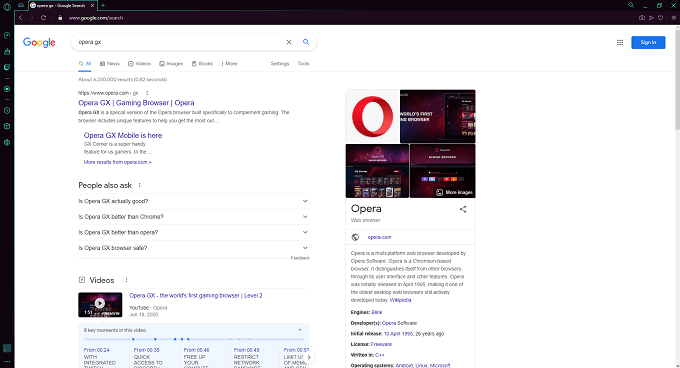Open GX Cleaner from the sidebar
The height and width of the screenshot is (368, 680).
7,52
